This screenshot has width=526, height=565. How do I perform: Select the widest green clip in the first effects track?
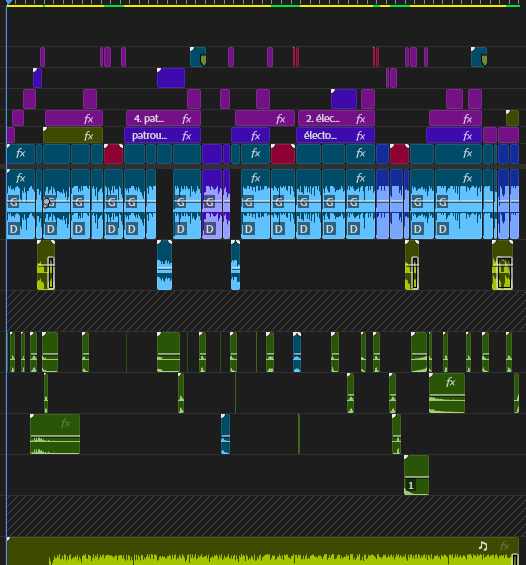point(169,352)
